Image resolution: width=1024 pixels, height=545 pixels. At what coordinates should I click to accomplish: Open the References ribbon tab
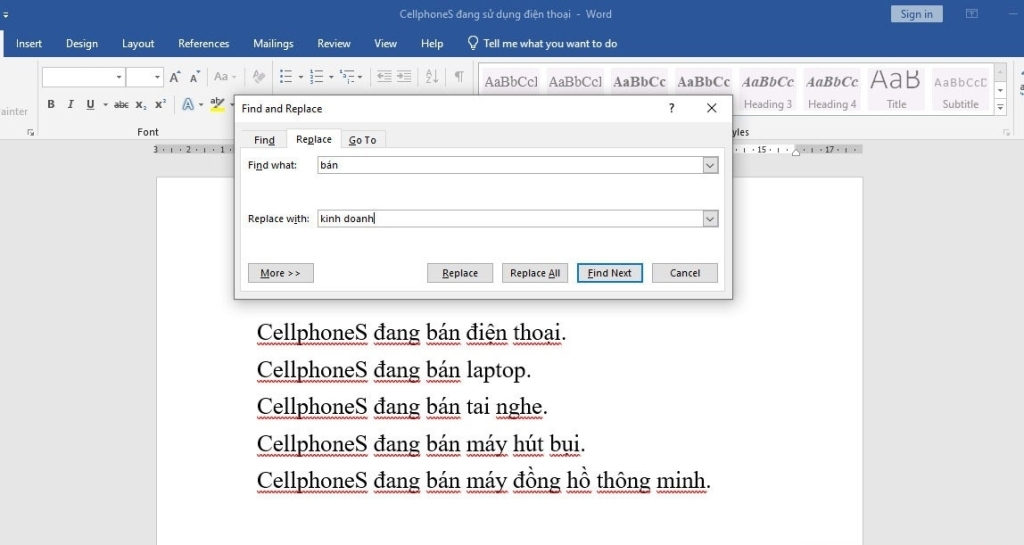click(204, 44)
